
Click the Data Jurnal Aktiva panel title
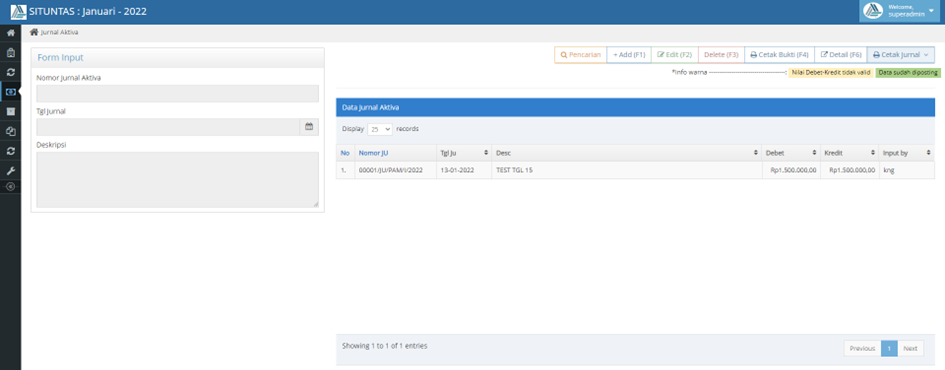tap(371, 107)
